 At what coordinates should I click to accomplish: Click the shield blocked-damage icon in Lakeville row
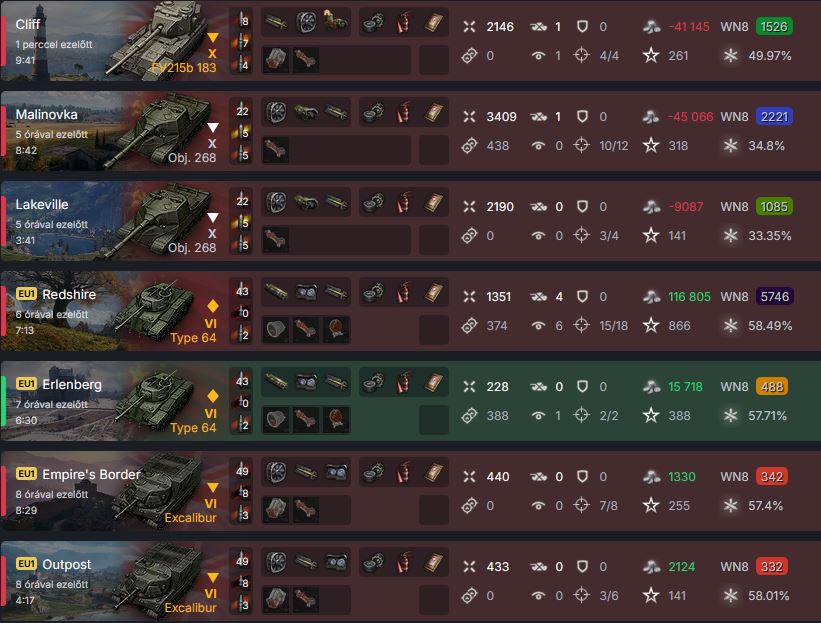582,206
